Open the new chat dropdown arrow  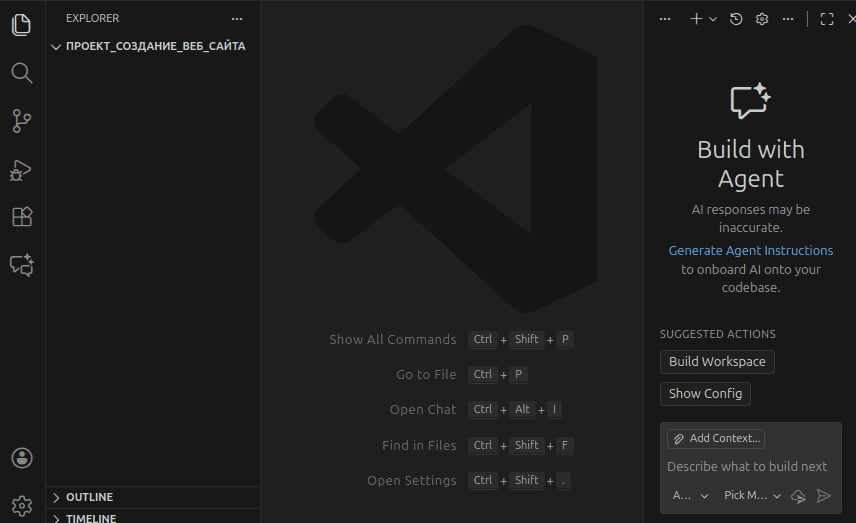click(x=713, y=19)
